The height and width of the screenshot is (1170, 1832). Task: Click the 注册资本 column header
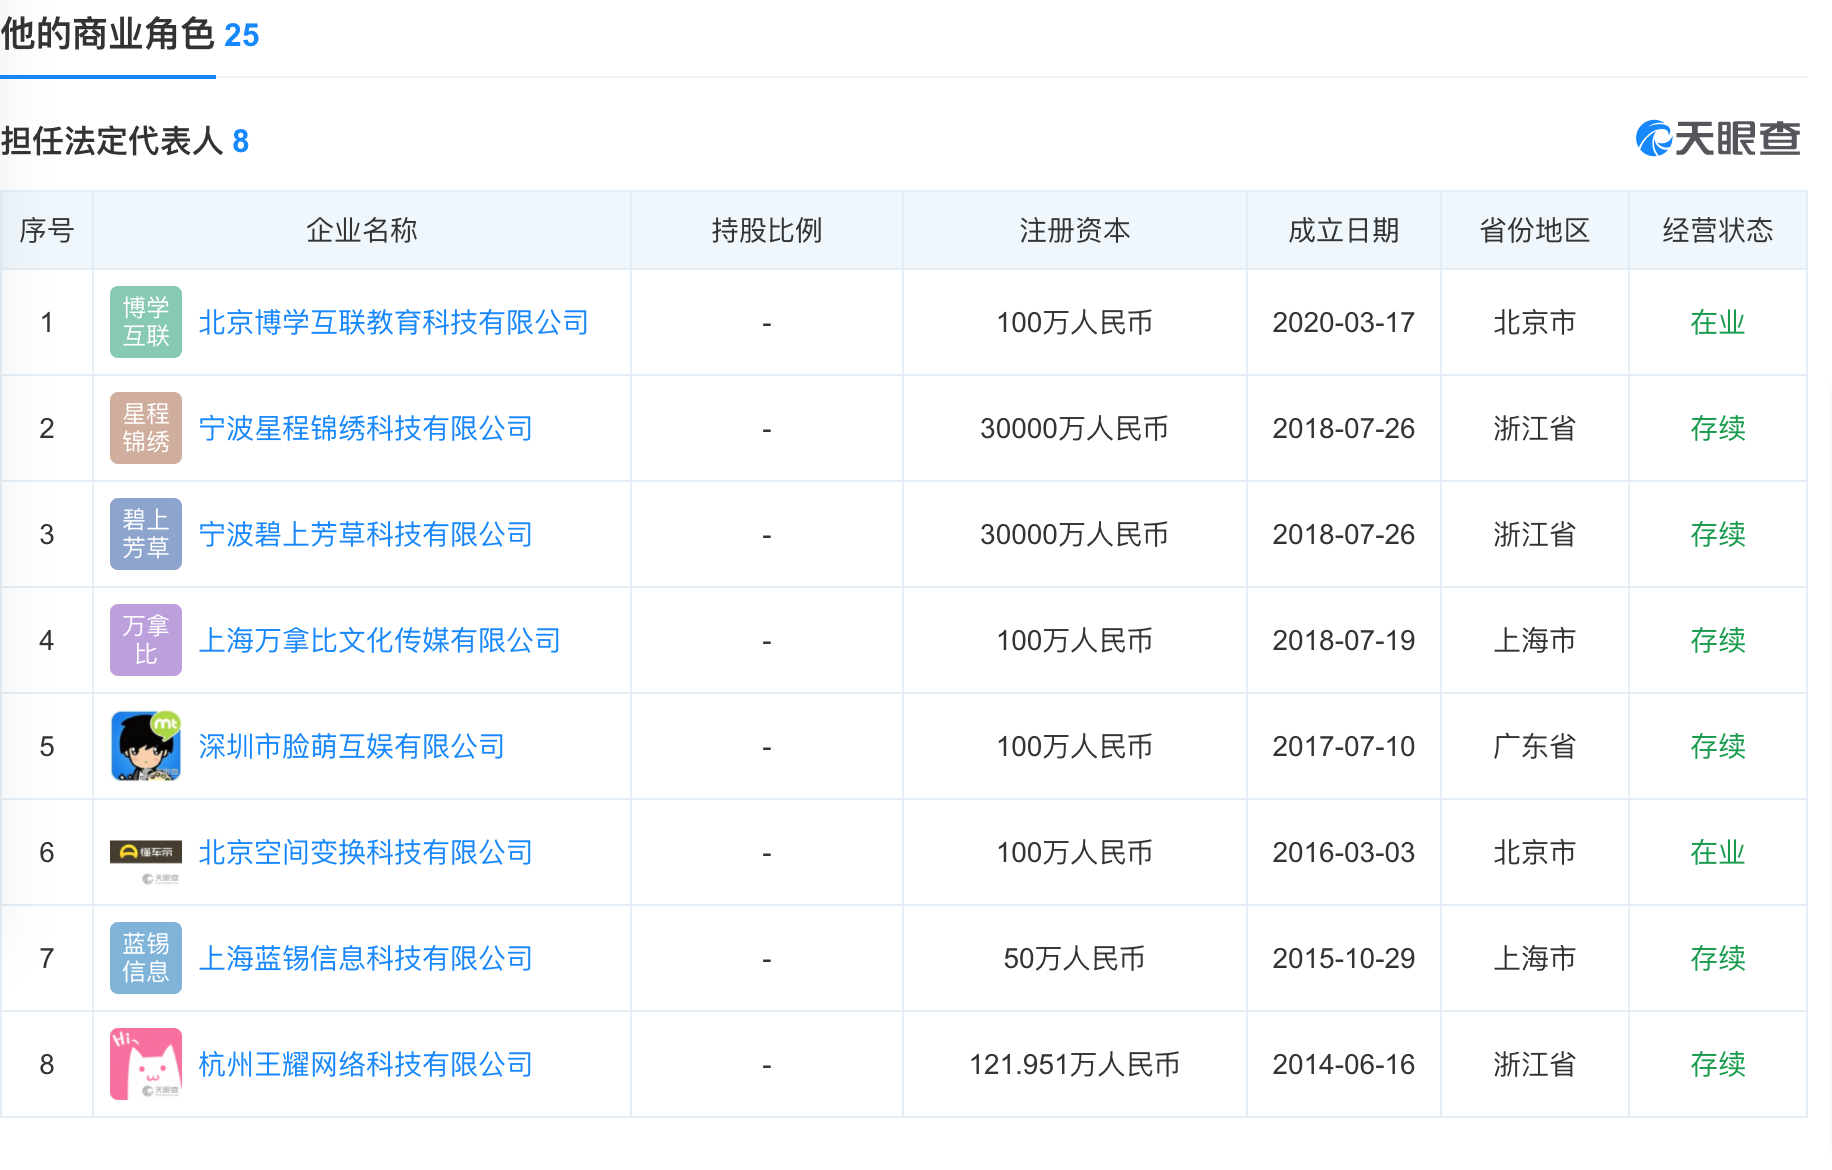[x=1074, y=231]
